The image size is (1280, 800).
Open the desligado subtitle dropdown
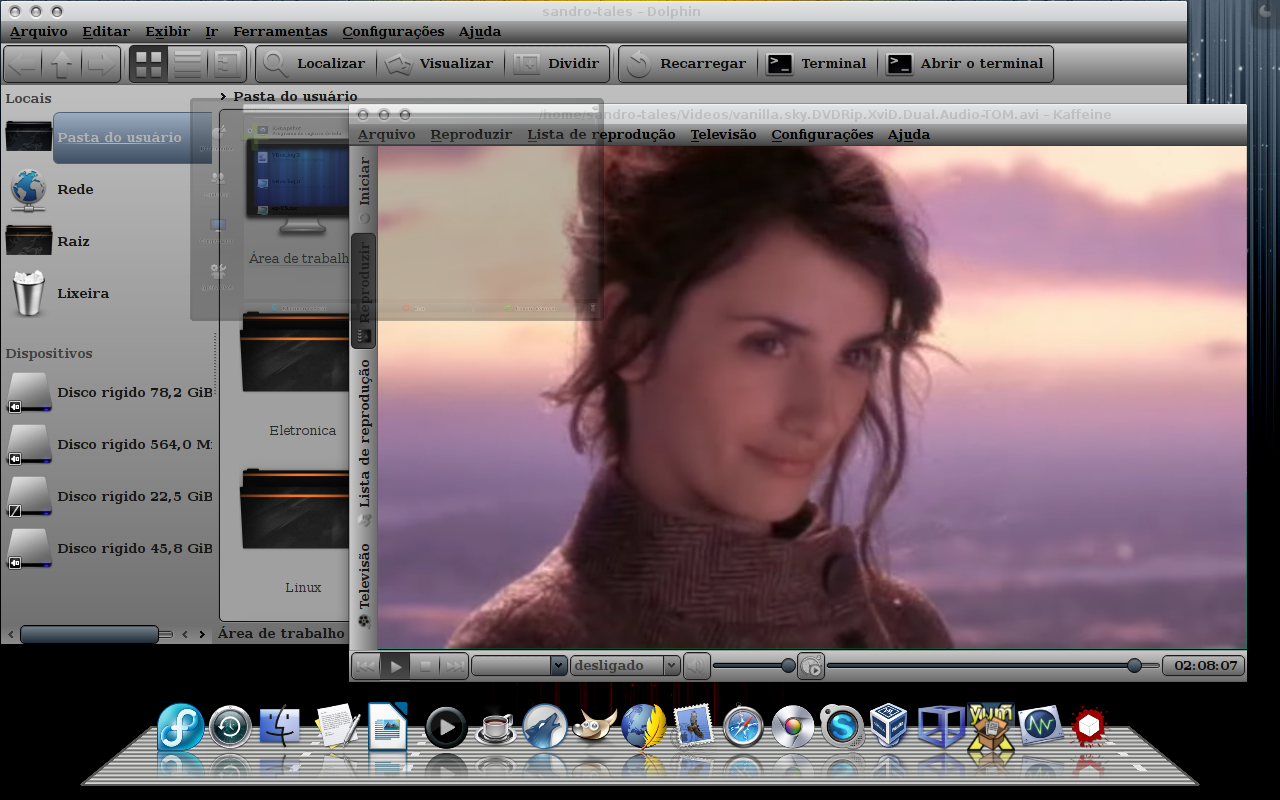click(625, 665)
